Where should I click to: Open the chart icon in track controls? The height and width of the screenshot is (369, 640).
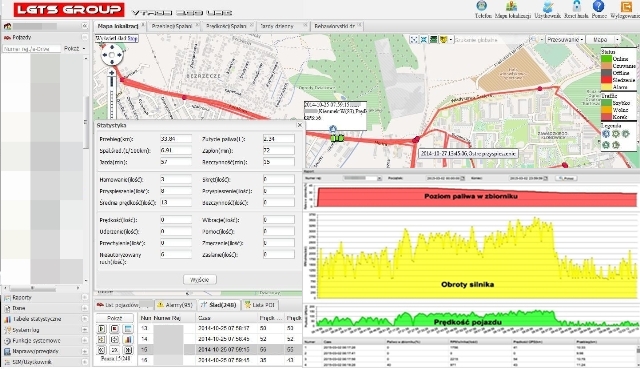(x=128, y=339)
